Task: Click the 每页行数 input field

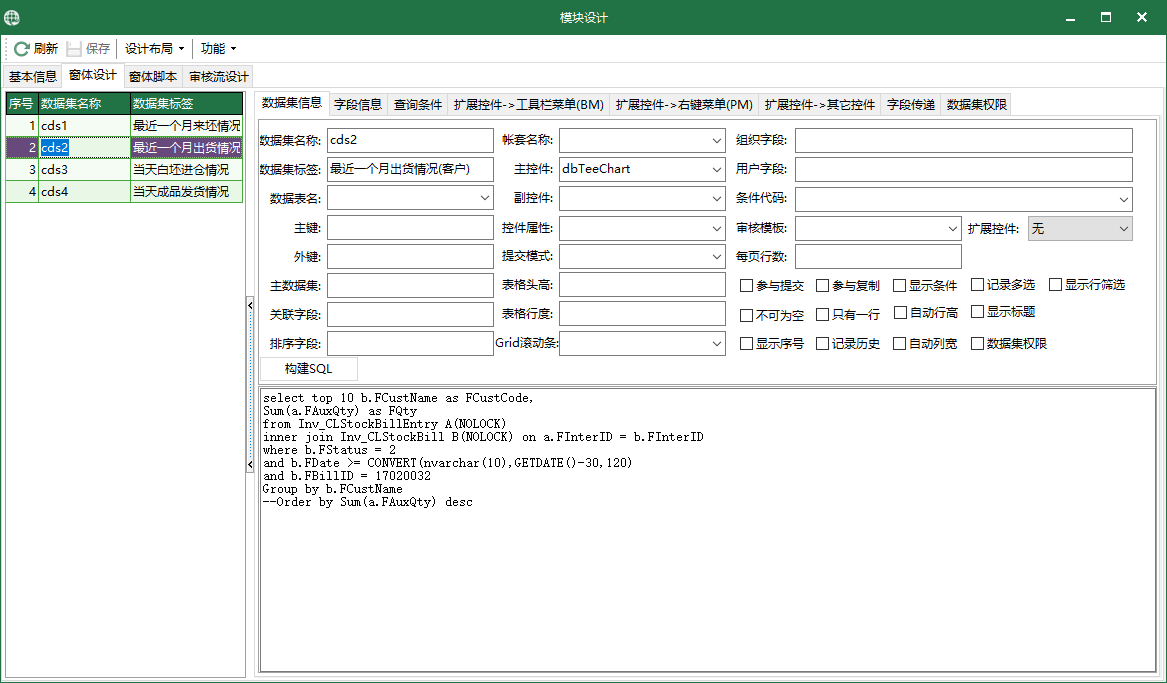Action: [x=878, y=257]
